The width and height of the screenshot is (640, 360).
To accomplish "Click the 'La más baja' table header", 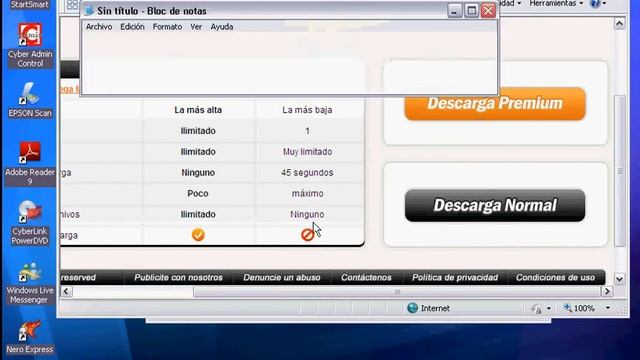I will point(307,110).
